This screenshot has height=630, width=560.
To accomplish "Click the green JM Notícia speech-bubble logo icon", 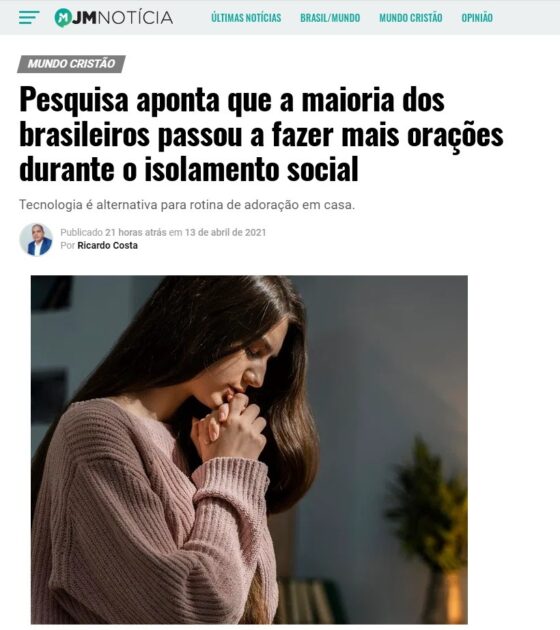I will pos(63,18).
